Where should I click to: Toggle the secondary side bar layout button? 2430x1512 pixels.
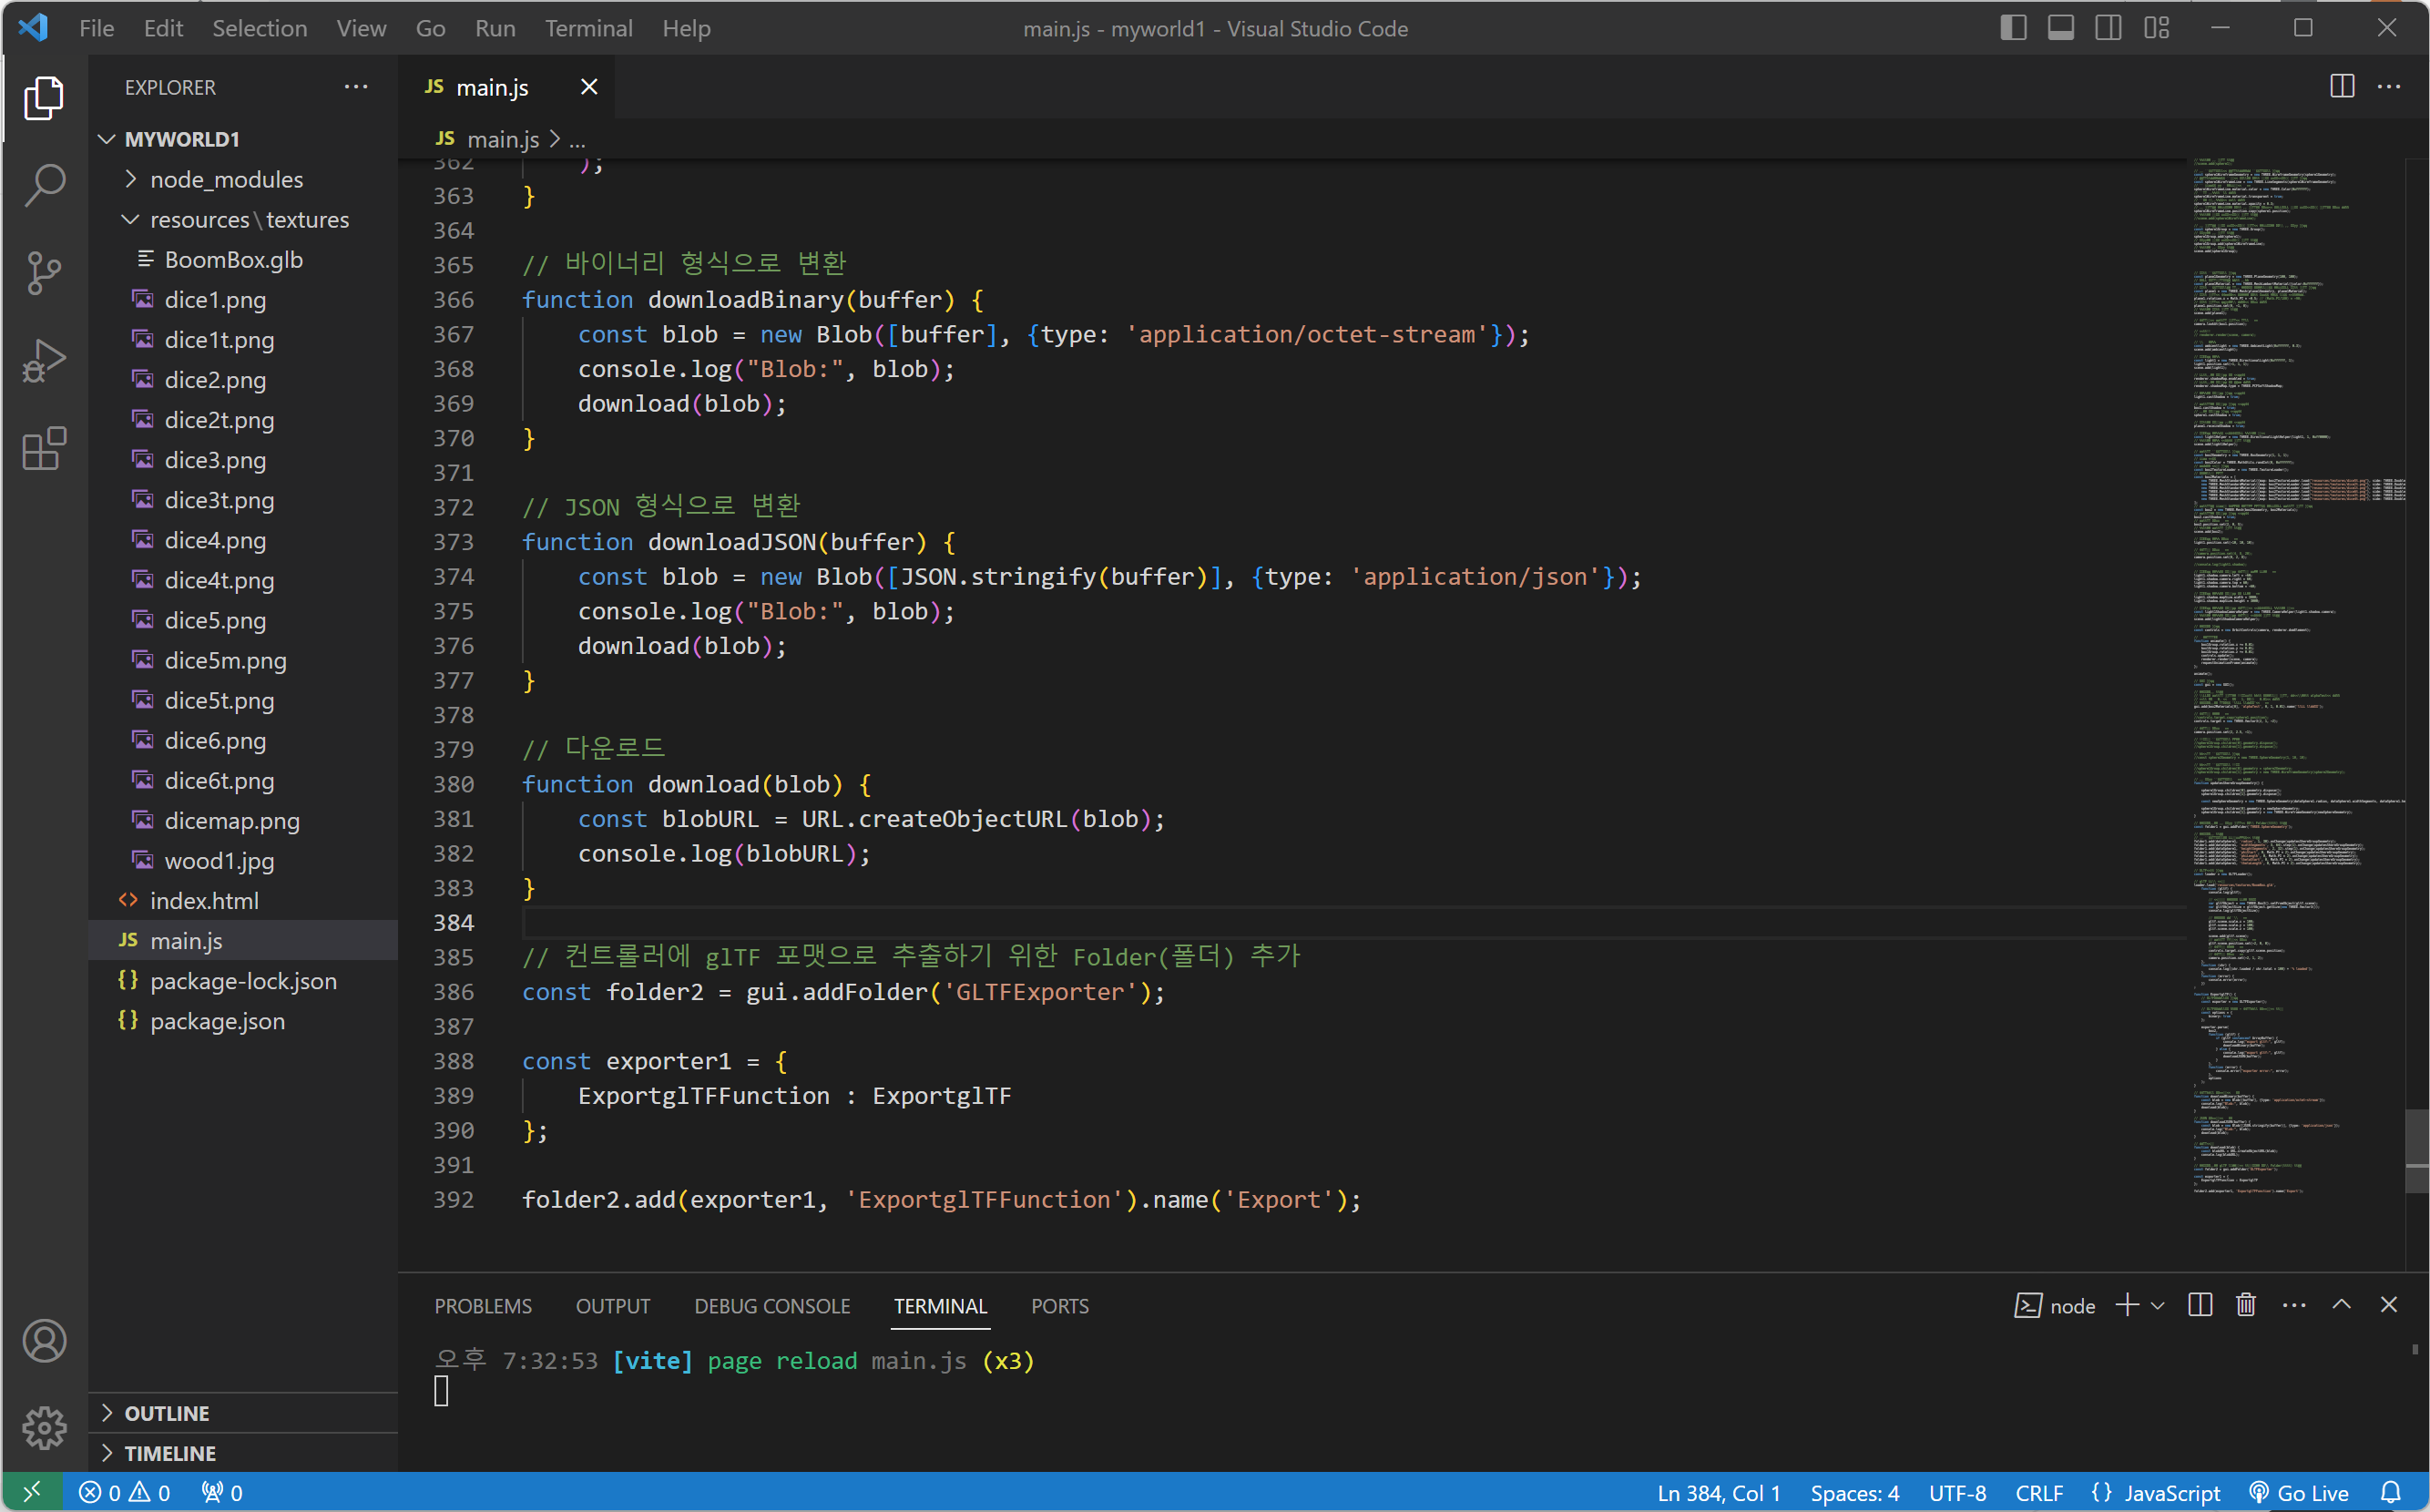click(x=2109, y=28)
